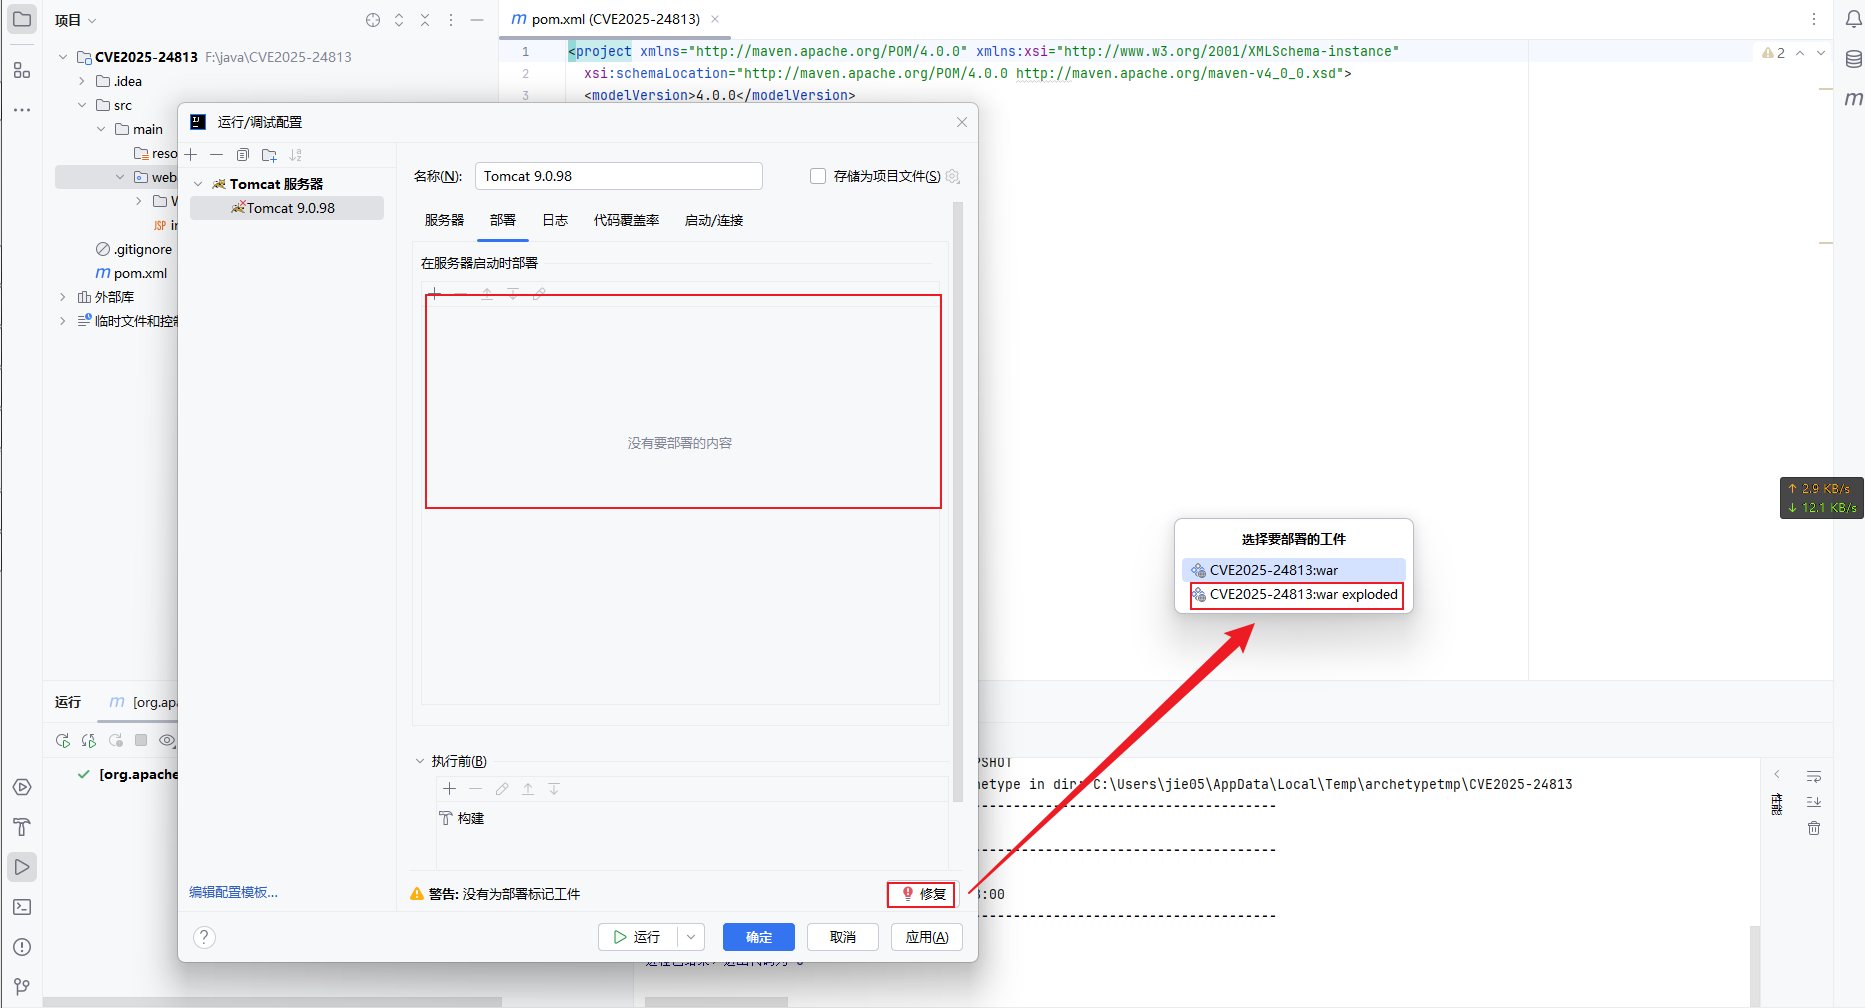Add deployment artifact with plus icon
This screenshot has width=1865, height=1008.
435,294
